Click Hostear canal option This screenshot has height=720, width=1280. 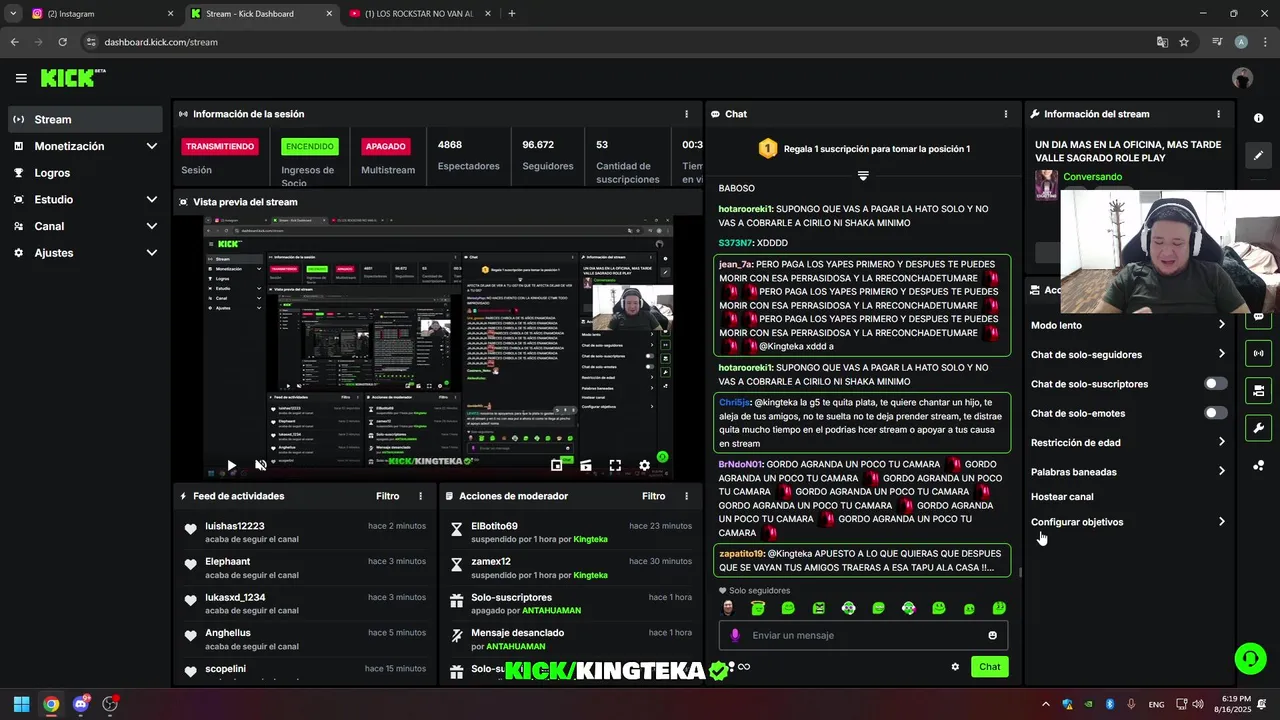pyautogui.click(x=1062, y=497)
